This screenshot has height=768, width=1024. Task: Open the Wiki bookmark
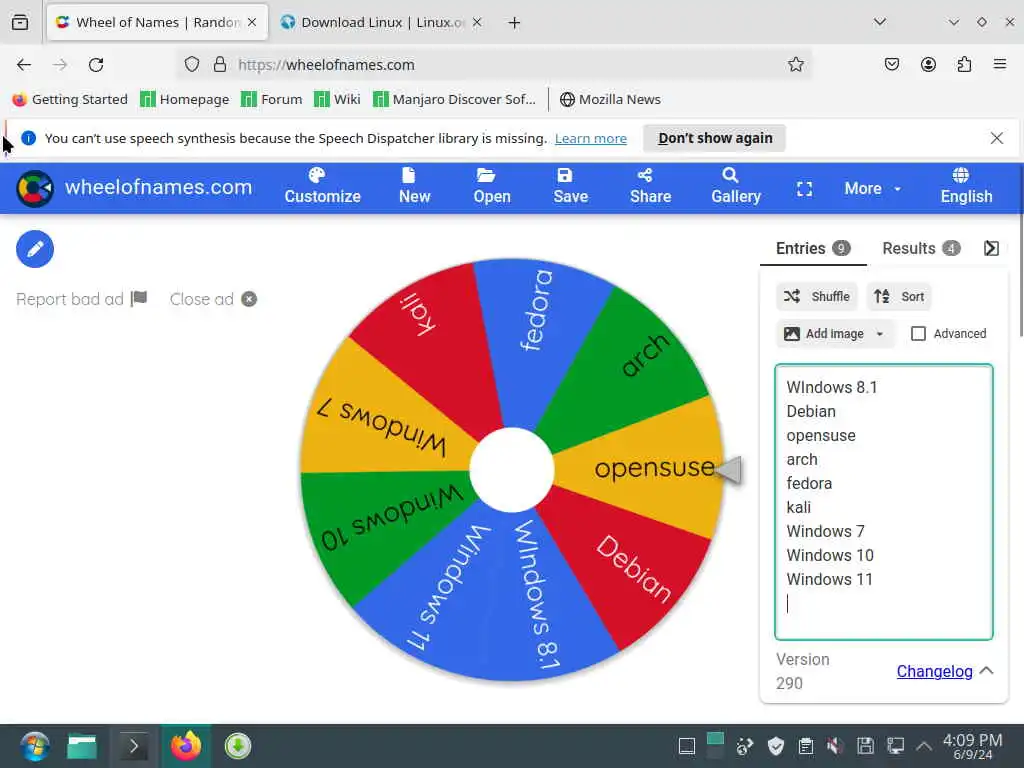coord(338,99)
